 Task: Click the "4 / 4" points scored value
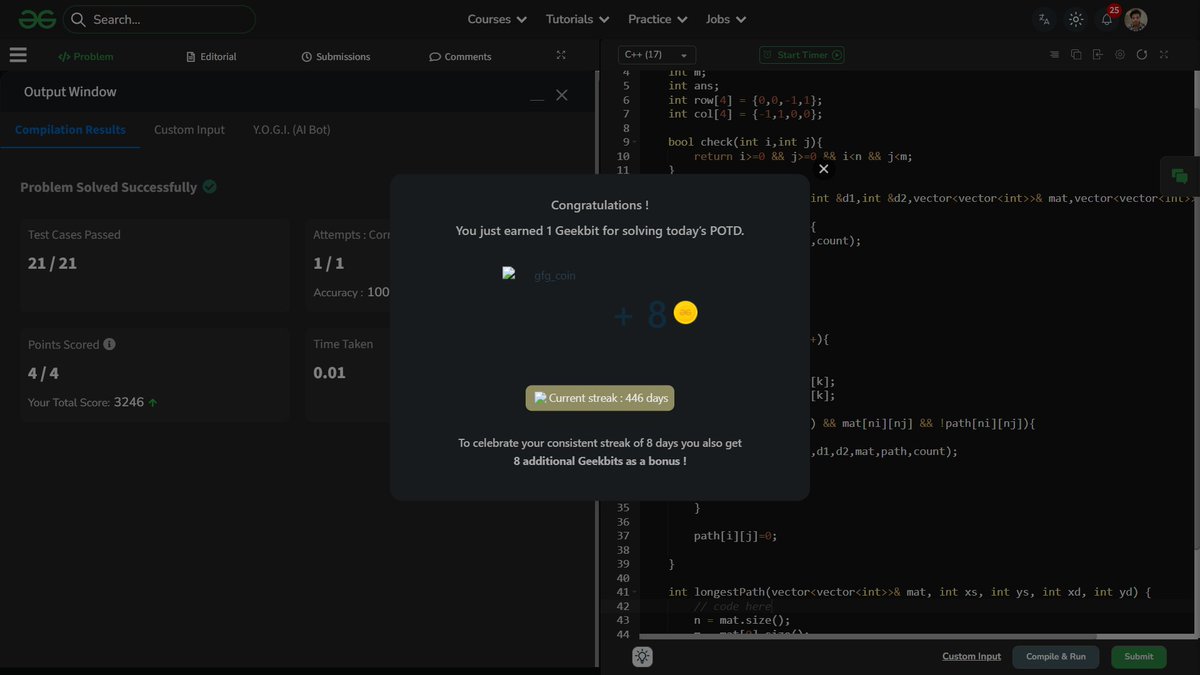tap(43, 373)
